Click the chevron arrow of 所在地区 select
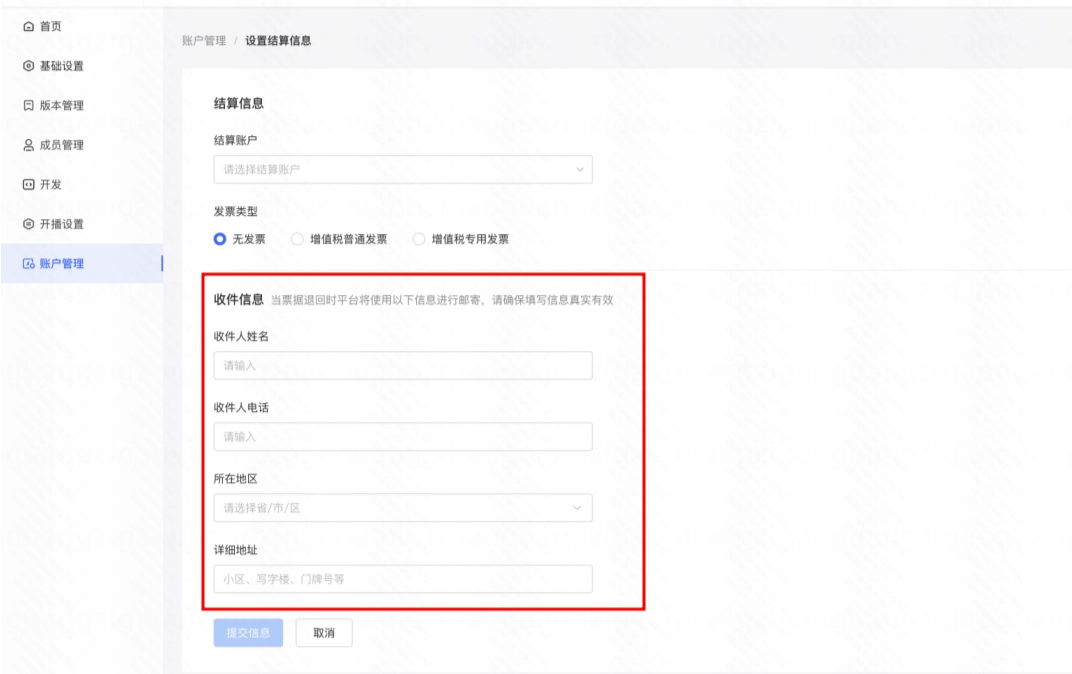1072x674 pixels. (x=577, y=508)
